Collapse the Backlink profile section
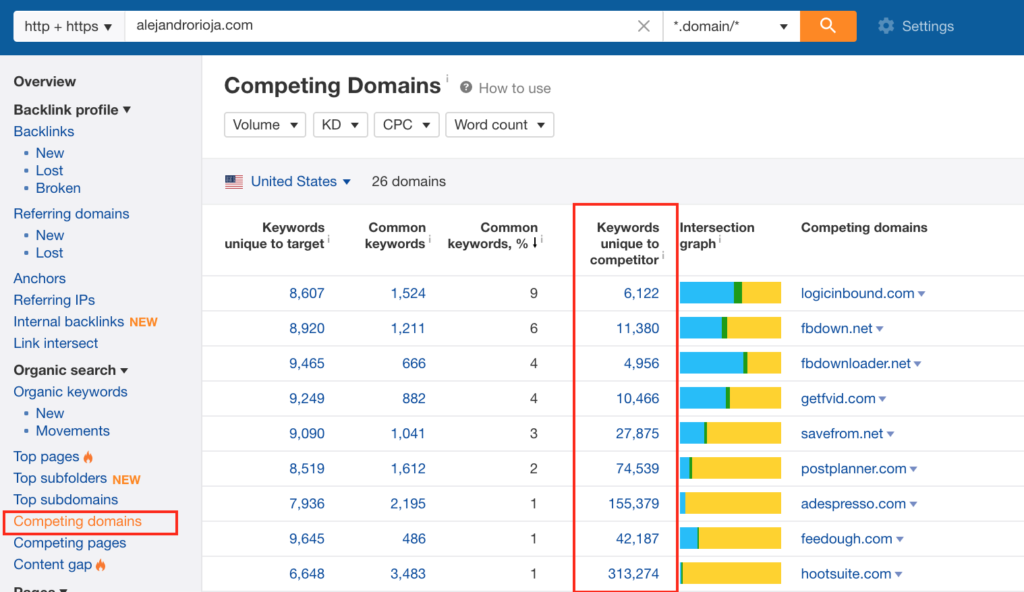Image resolution: width=1024 pixels, height=592 pixels. pyautogui.click(x=72, y=110)
